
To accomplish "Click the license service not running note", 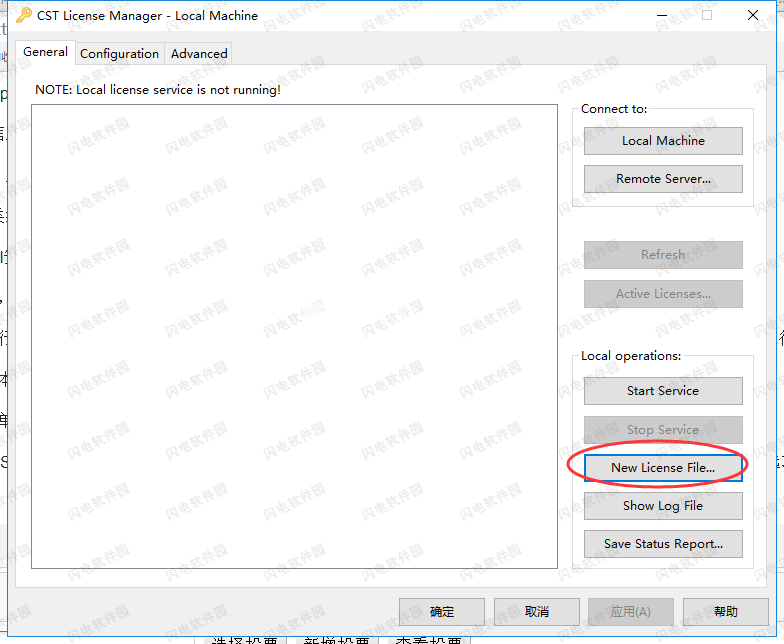I will click(158, 90).
